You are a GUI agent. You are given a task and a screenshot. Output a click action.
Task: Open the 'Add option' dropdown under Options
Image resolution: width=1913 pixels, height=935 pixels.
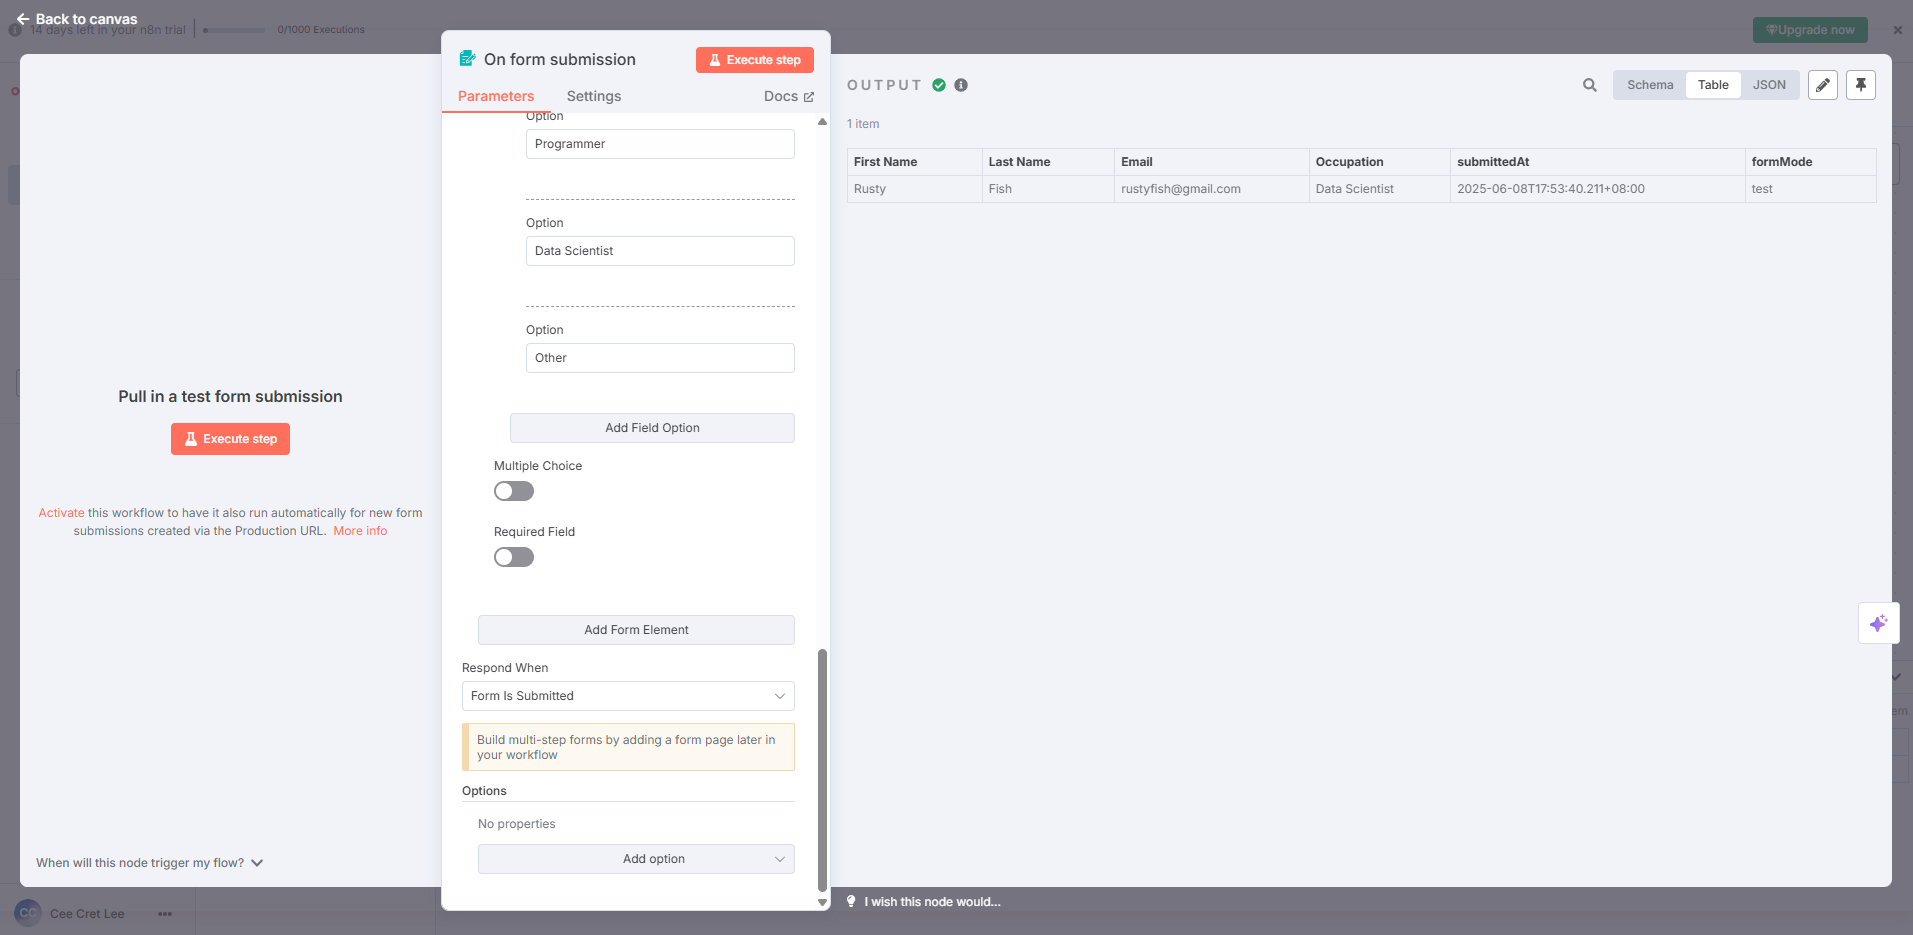[x=635, y=858]
